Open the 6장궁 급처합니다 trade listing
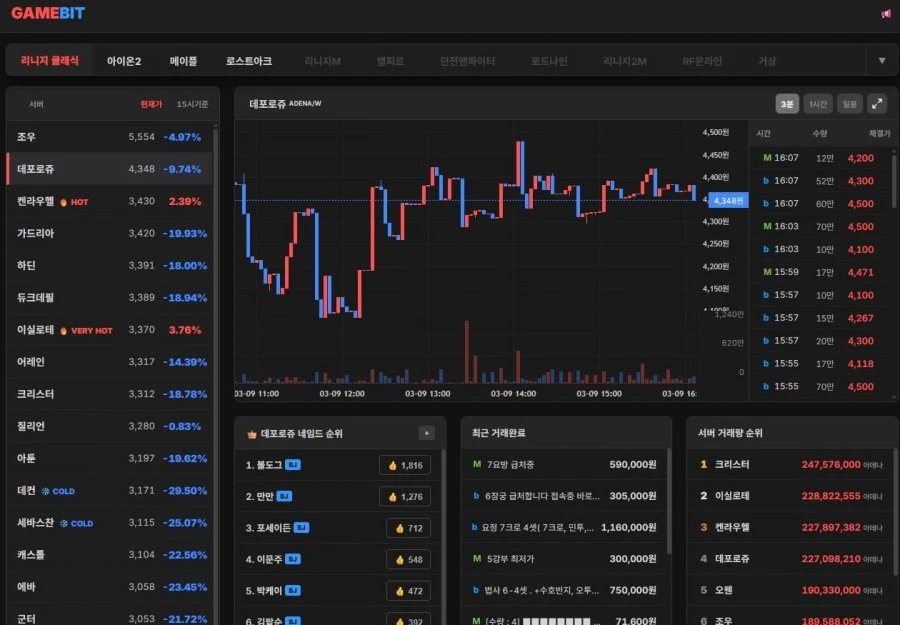 coord(564,496)
